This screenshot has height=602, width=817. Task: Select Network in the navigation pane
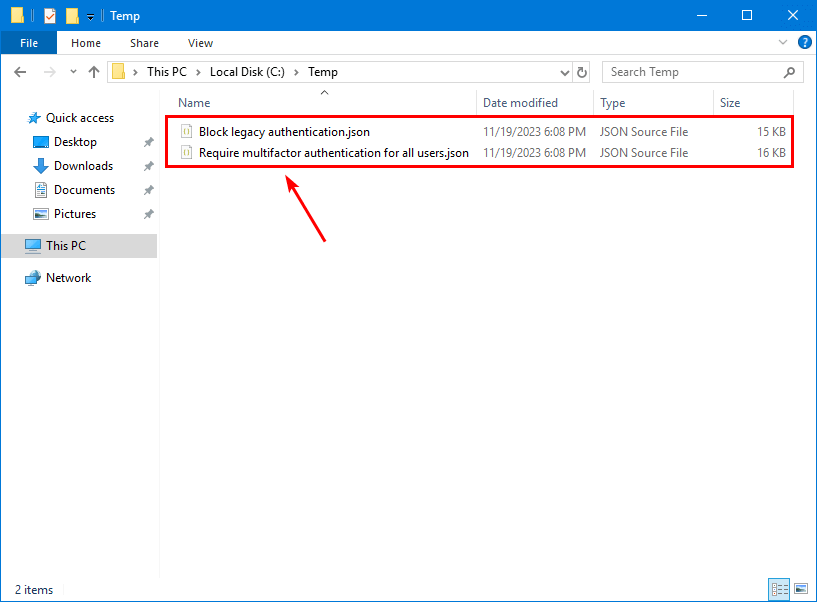(x=68, y=278)
